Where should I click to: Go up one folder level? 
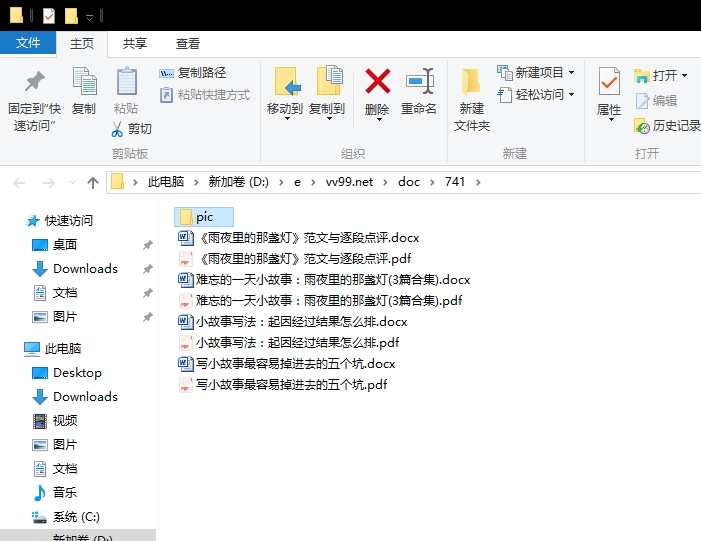tap(93, 182)
